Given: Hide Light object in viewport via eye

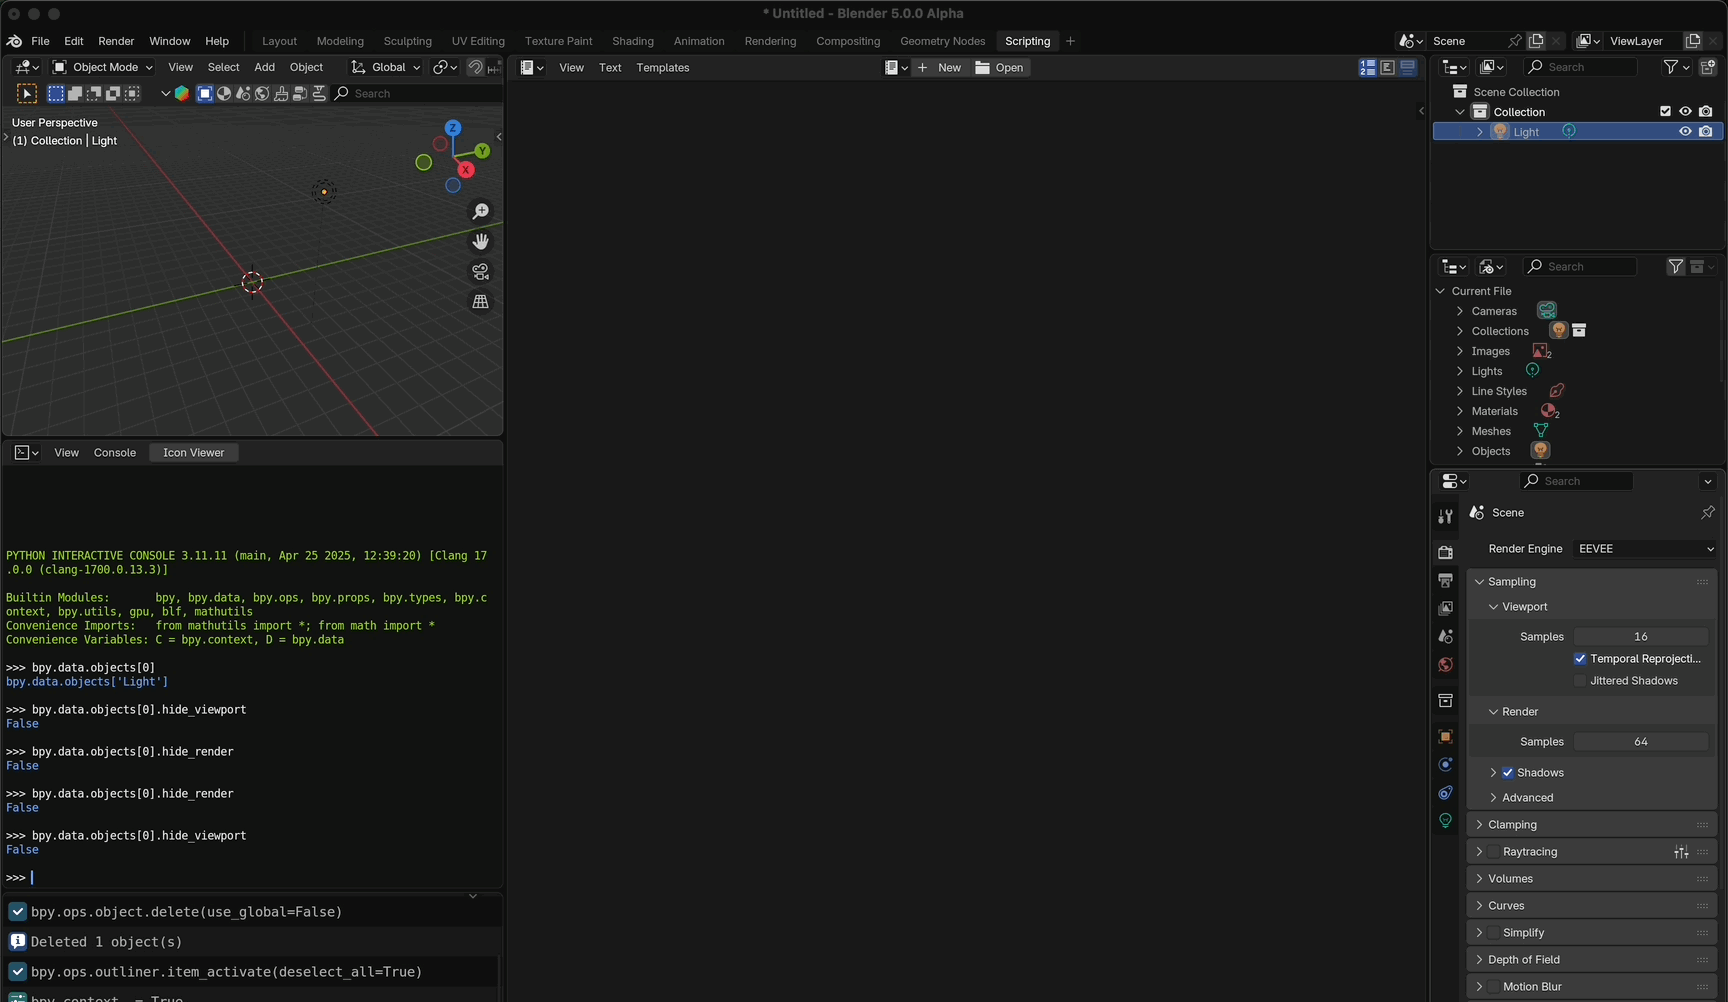Looking at the screenshot, I should tap(1685, 132).
